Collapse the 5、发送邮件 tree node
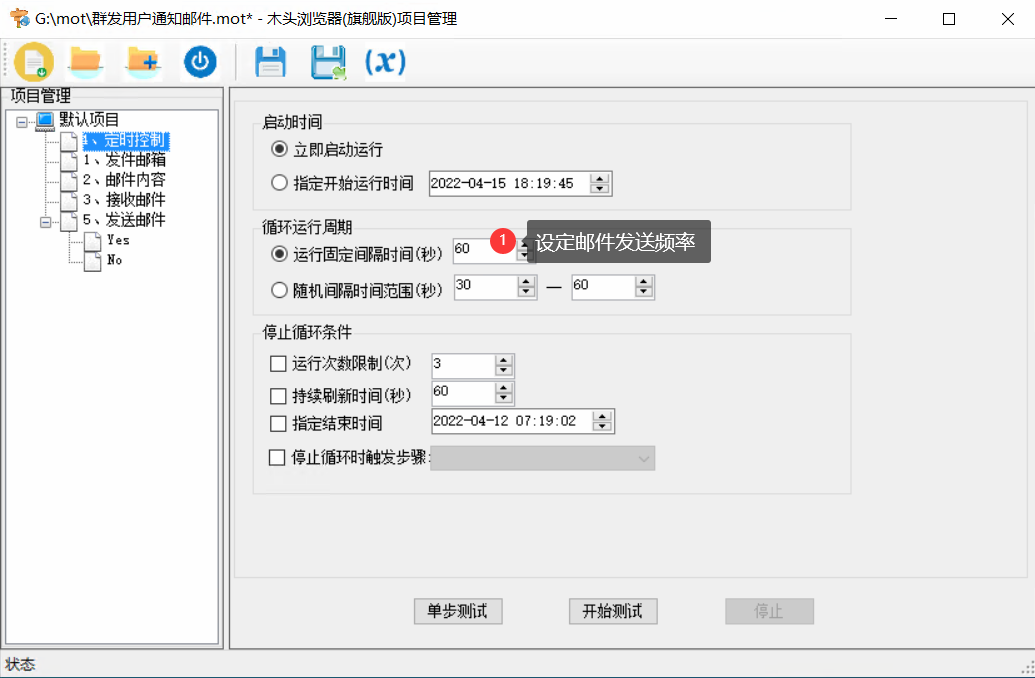 click(46, 222)
